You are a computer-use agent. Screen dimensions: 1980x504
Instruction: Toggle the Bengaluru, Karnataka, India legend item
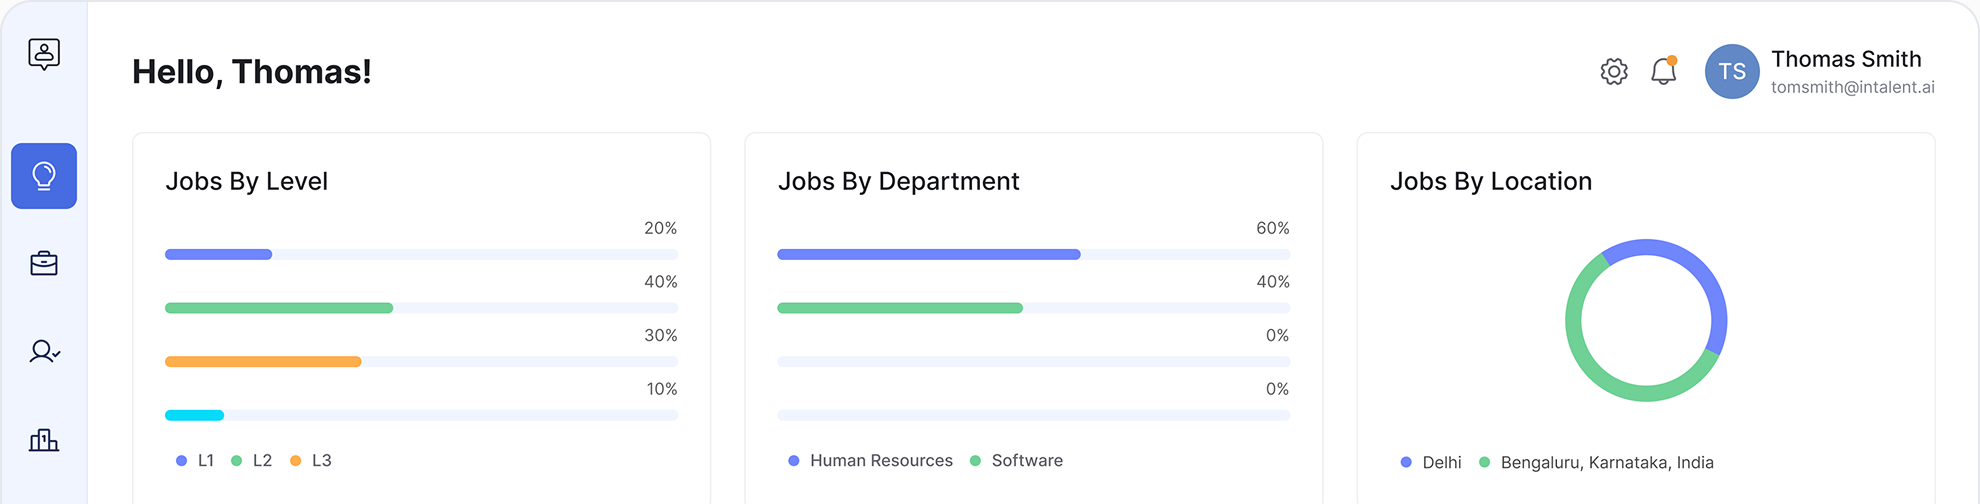1596,463
